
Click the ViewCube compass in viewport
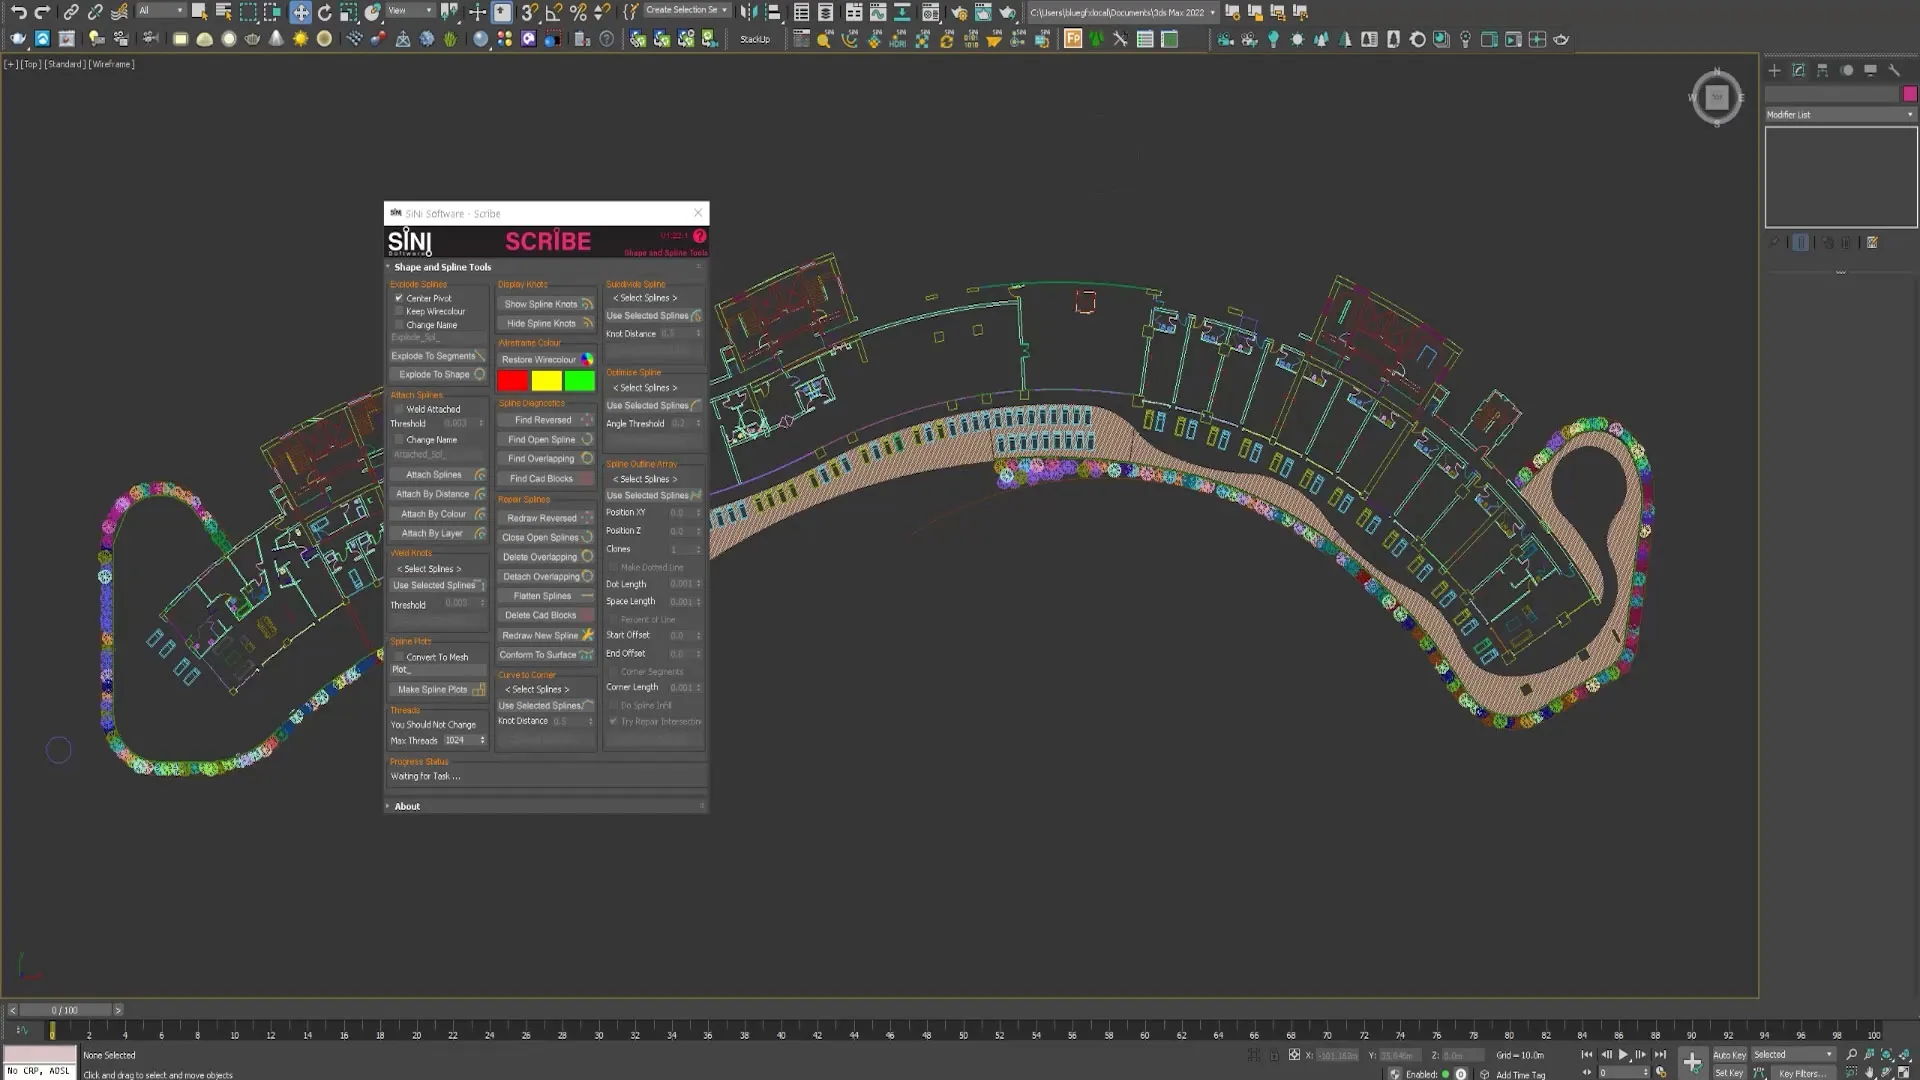(1717, 97)
